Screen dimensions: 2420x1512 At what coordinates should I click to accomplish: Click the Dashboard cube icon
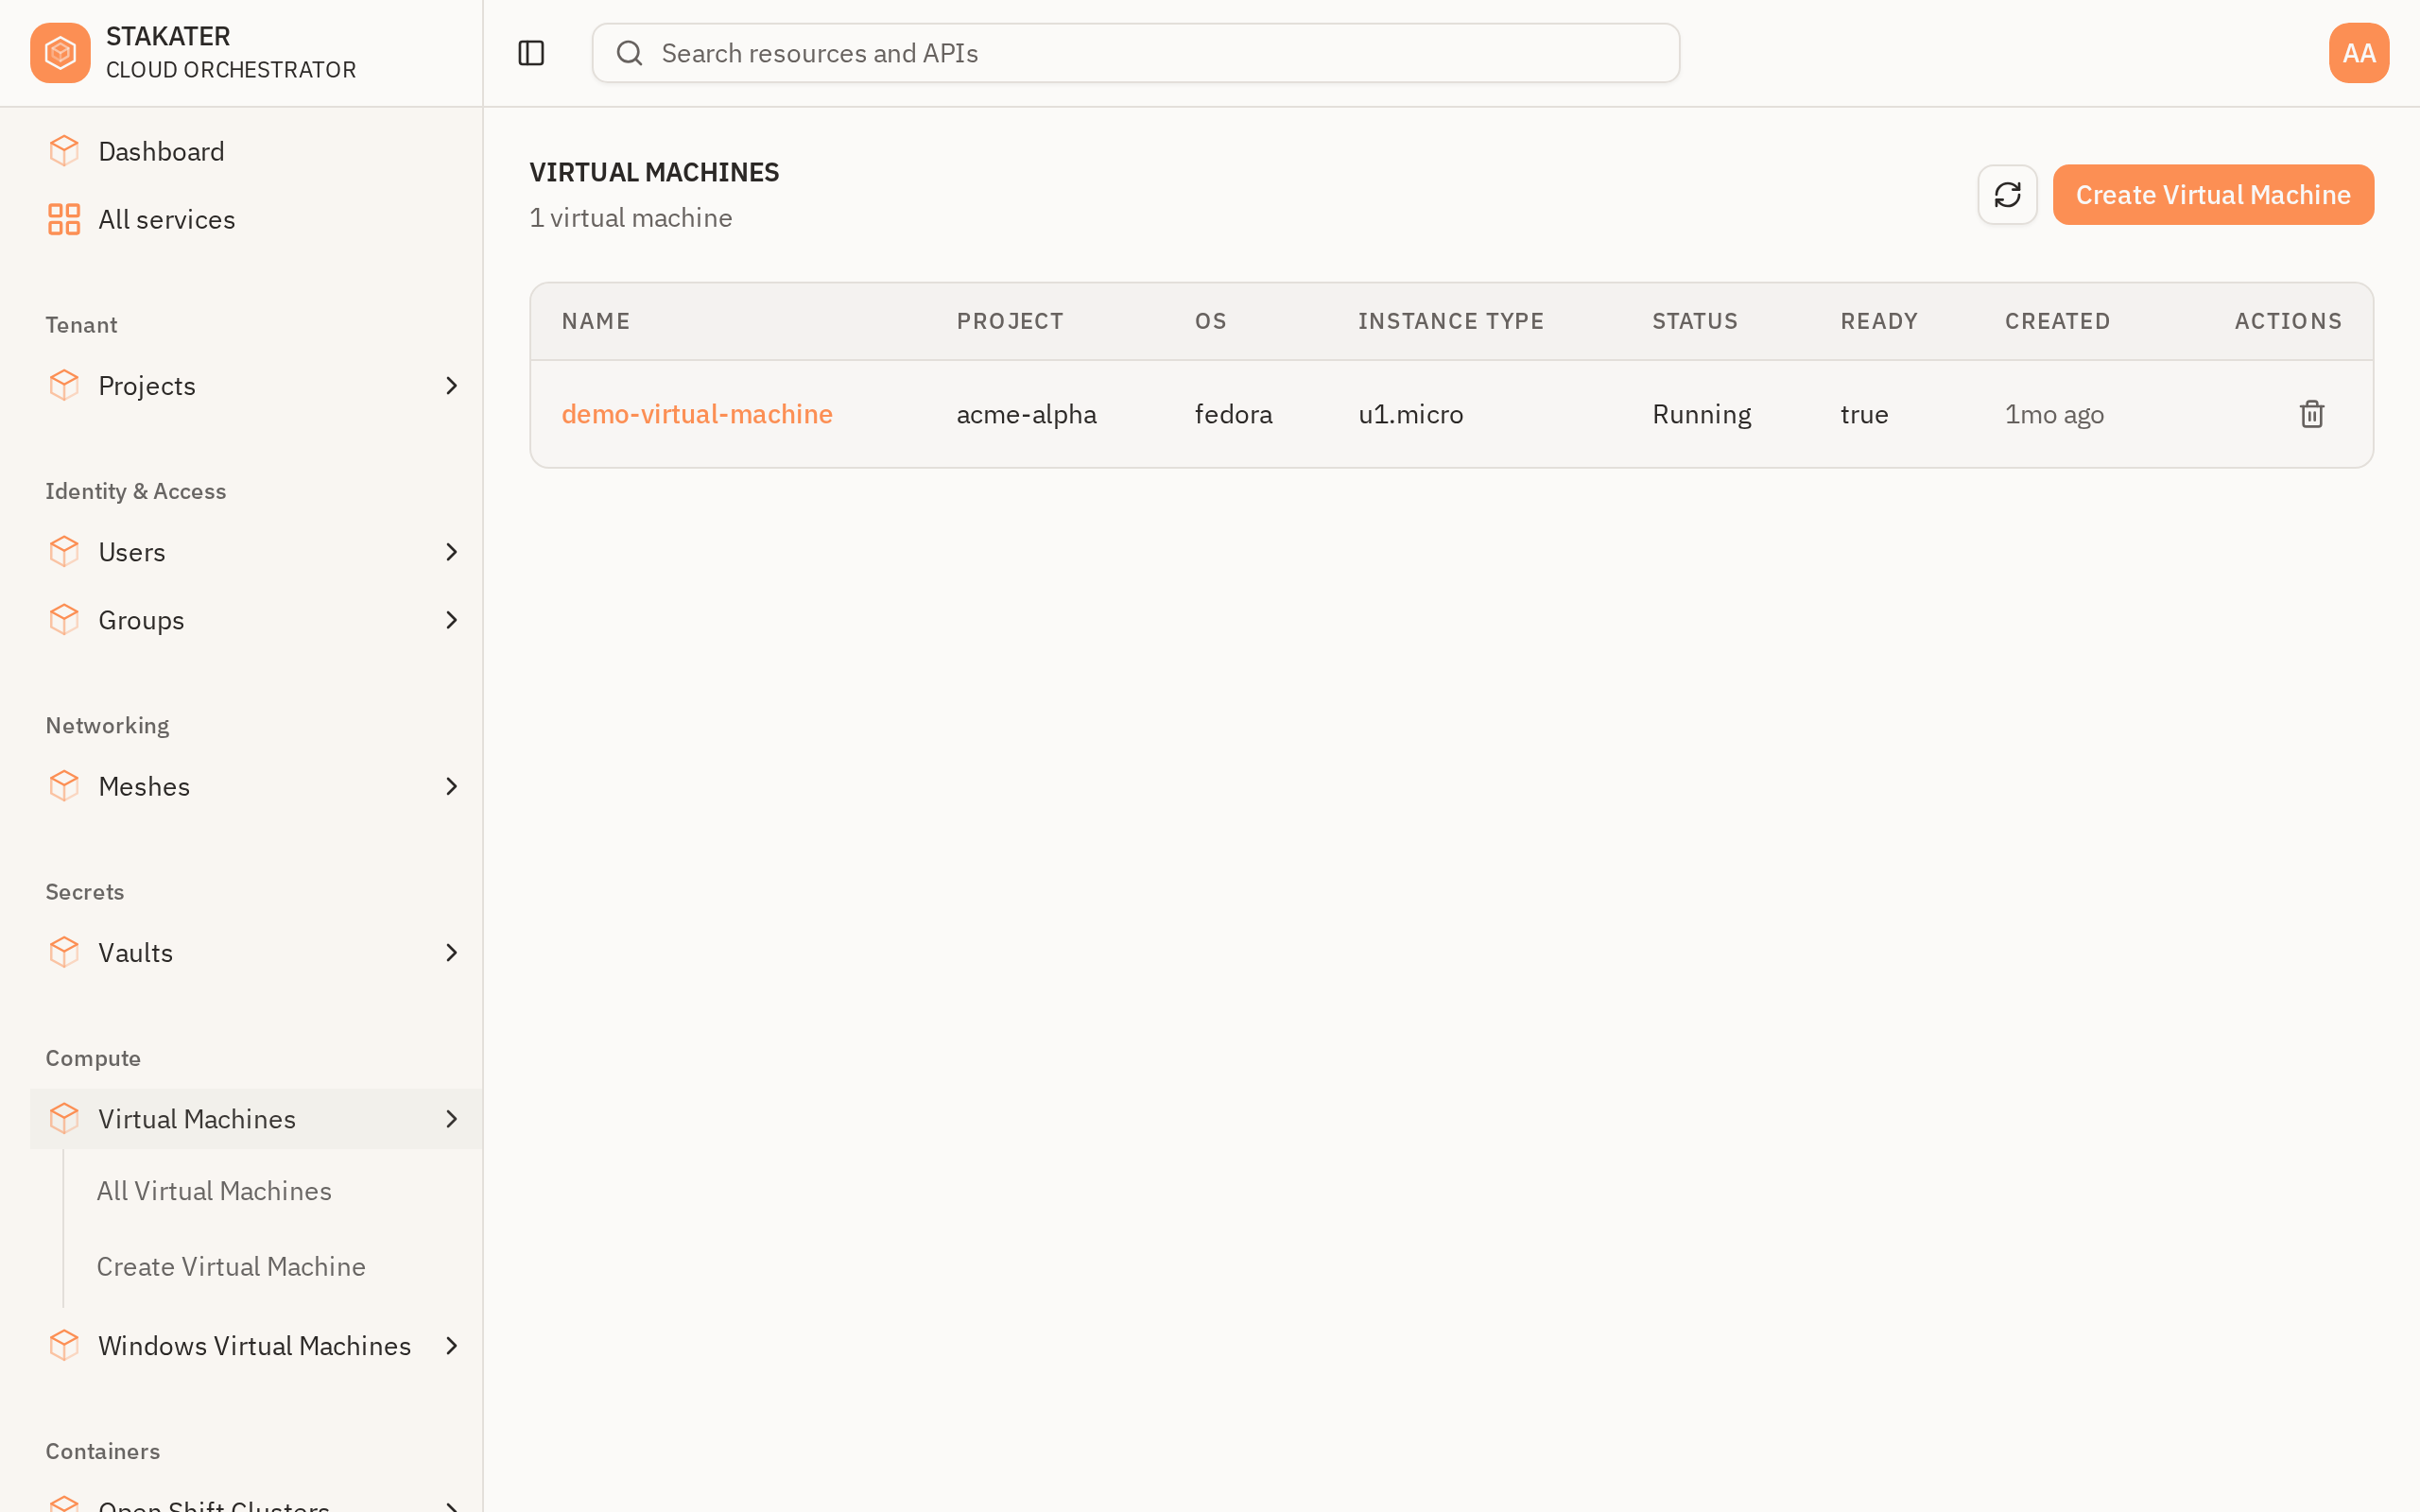pos(64,151)
